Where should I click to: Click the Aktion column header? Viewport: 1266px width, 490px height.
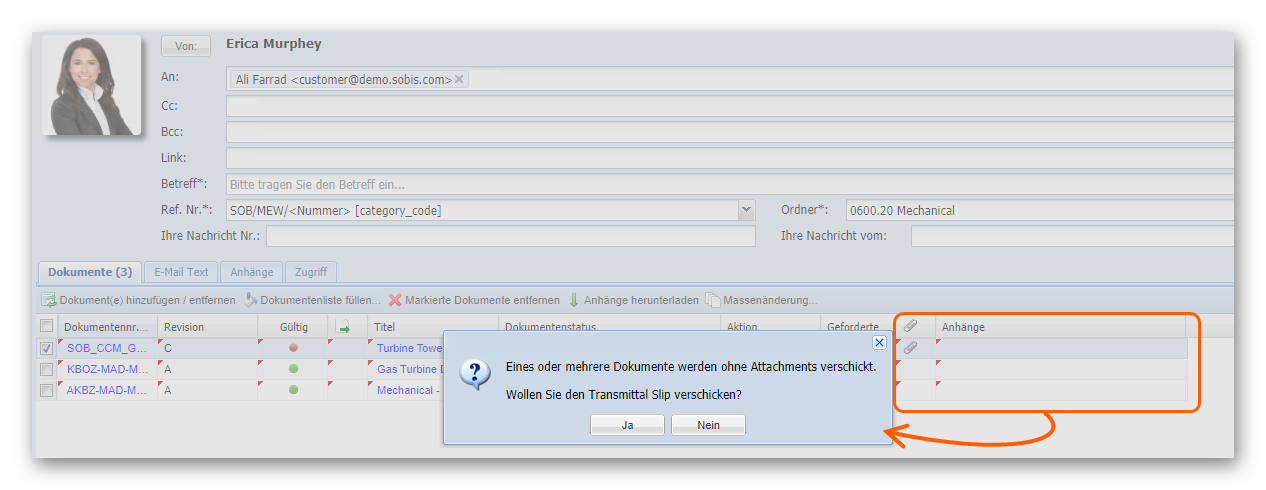point(770,327)
